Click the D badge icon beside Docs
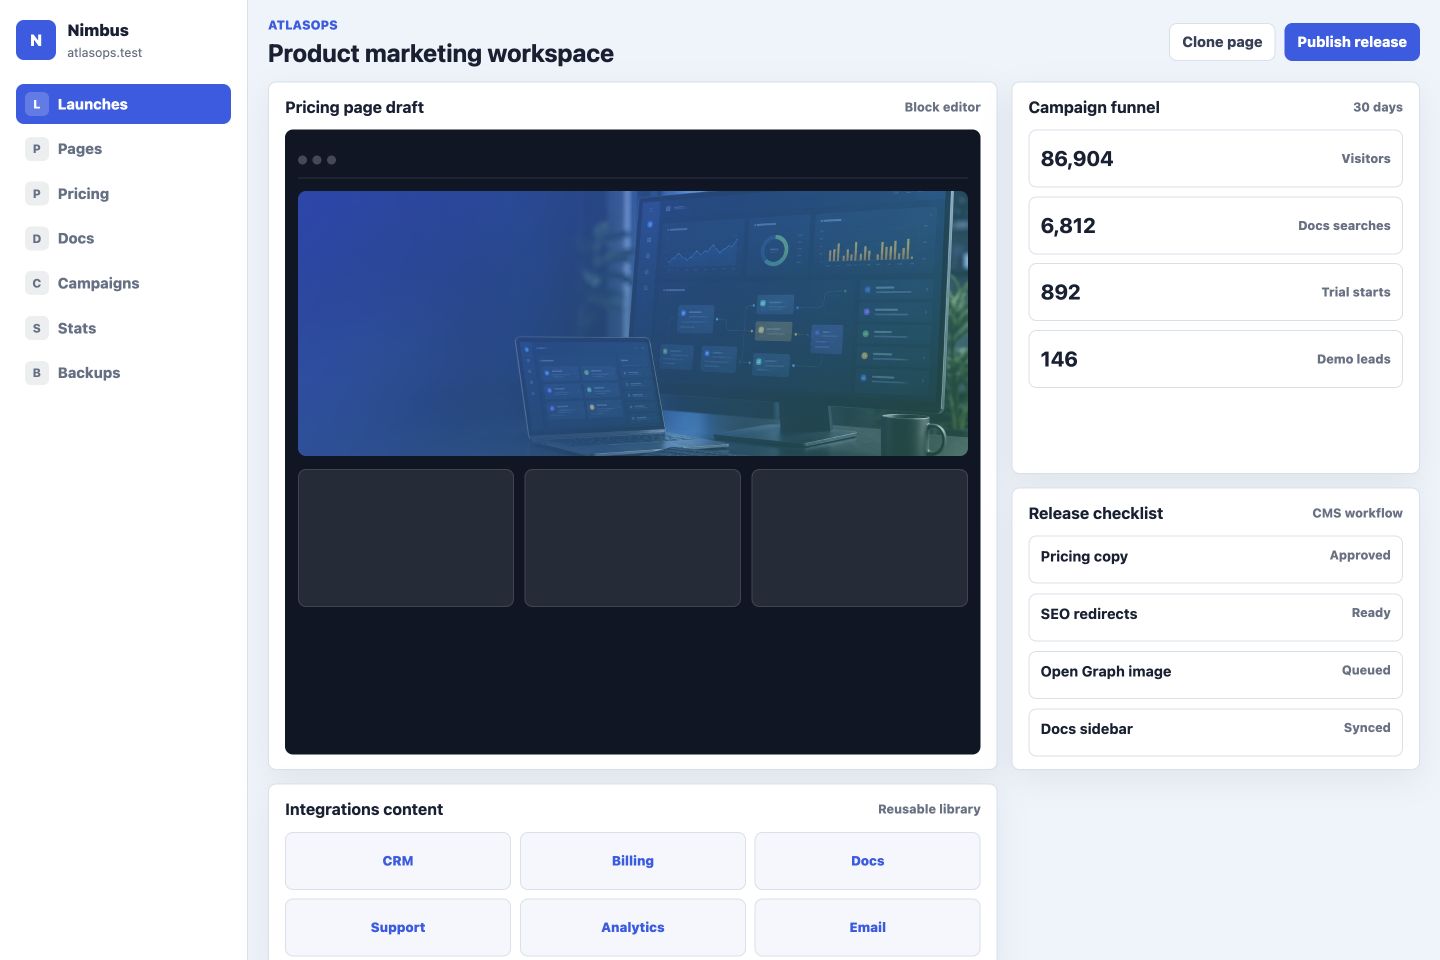The height and width of the screenshot is (960, 1440). [x=37, y=238]
